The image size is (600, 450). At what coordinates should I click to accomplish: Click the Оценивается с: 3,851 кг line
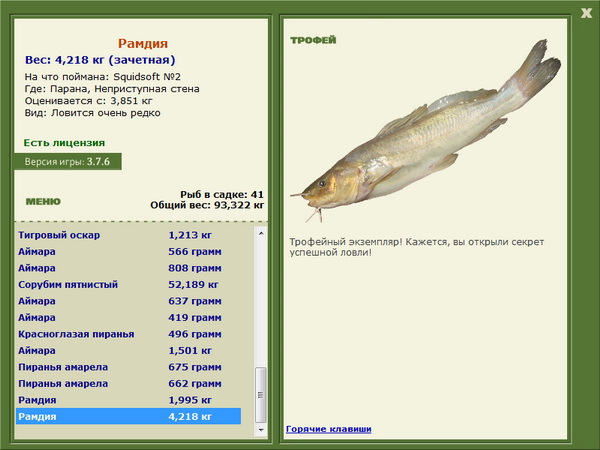click(88, 101)
